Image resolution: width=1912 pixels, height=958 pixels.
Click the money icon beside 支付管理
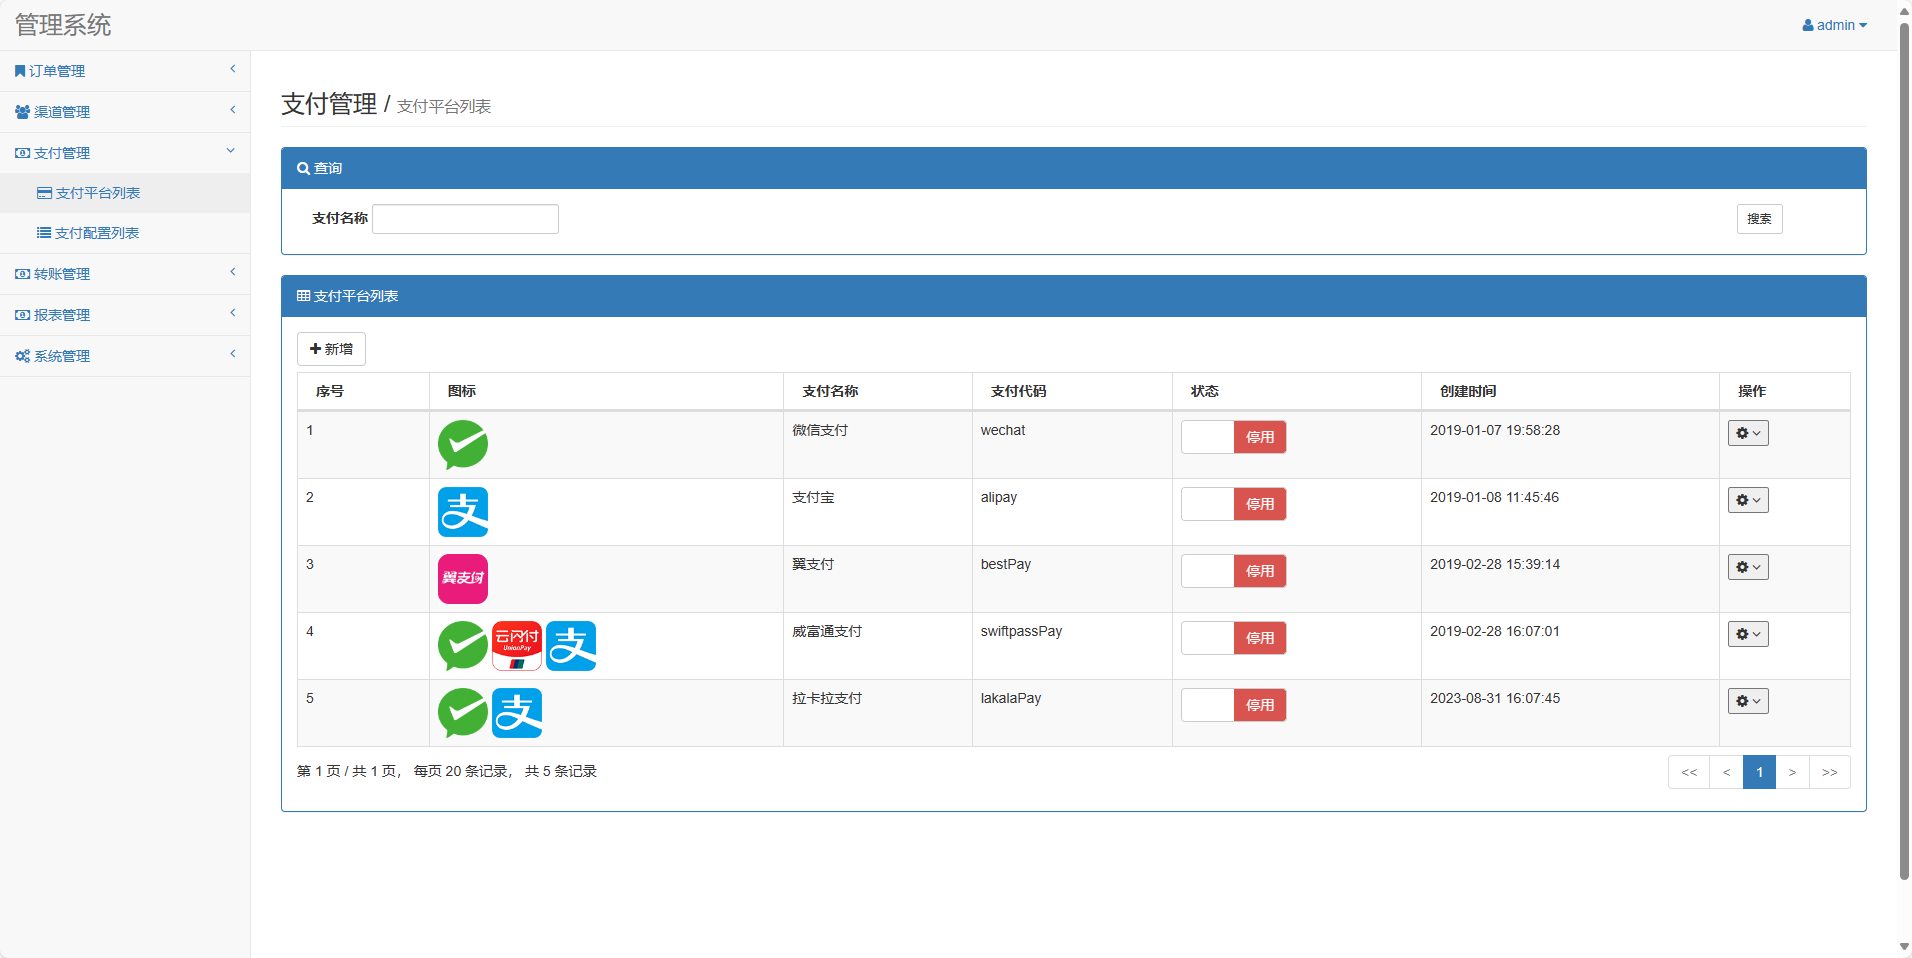(22, 153)
